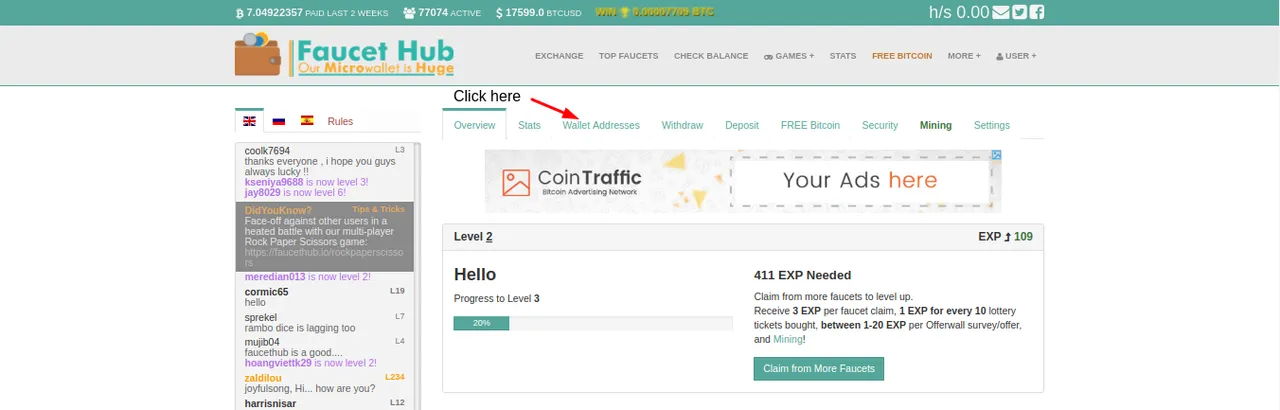Open FREE BITCOIN in top navigation
The height and width of the screenshot is (410, 1280).
point(902,56)
